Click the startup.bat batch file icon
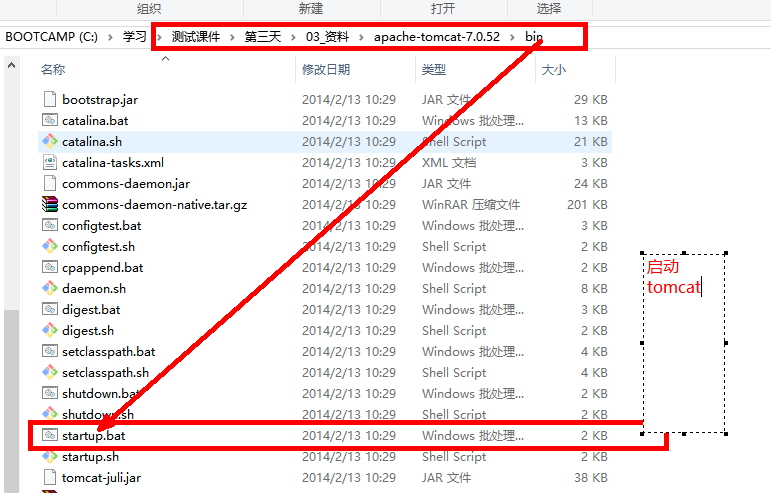Viewport: 771px width, 493px height. [x=50, y=435]
